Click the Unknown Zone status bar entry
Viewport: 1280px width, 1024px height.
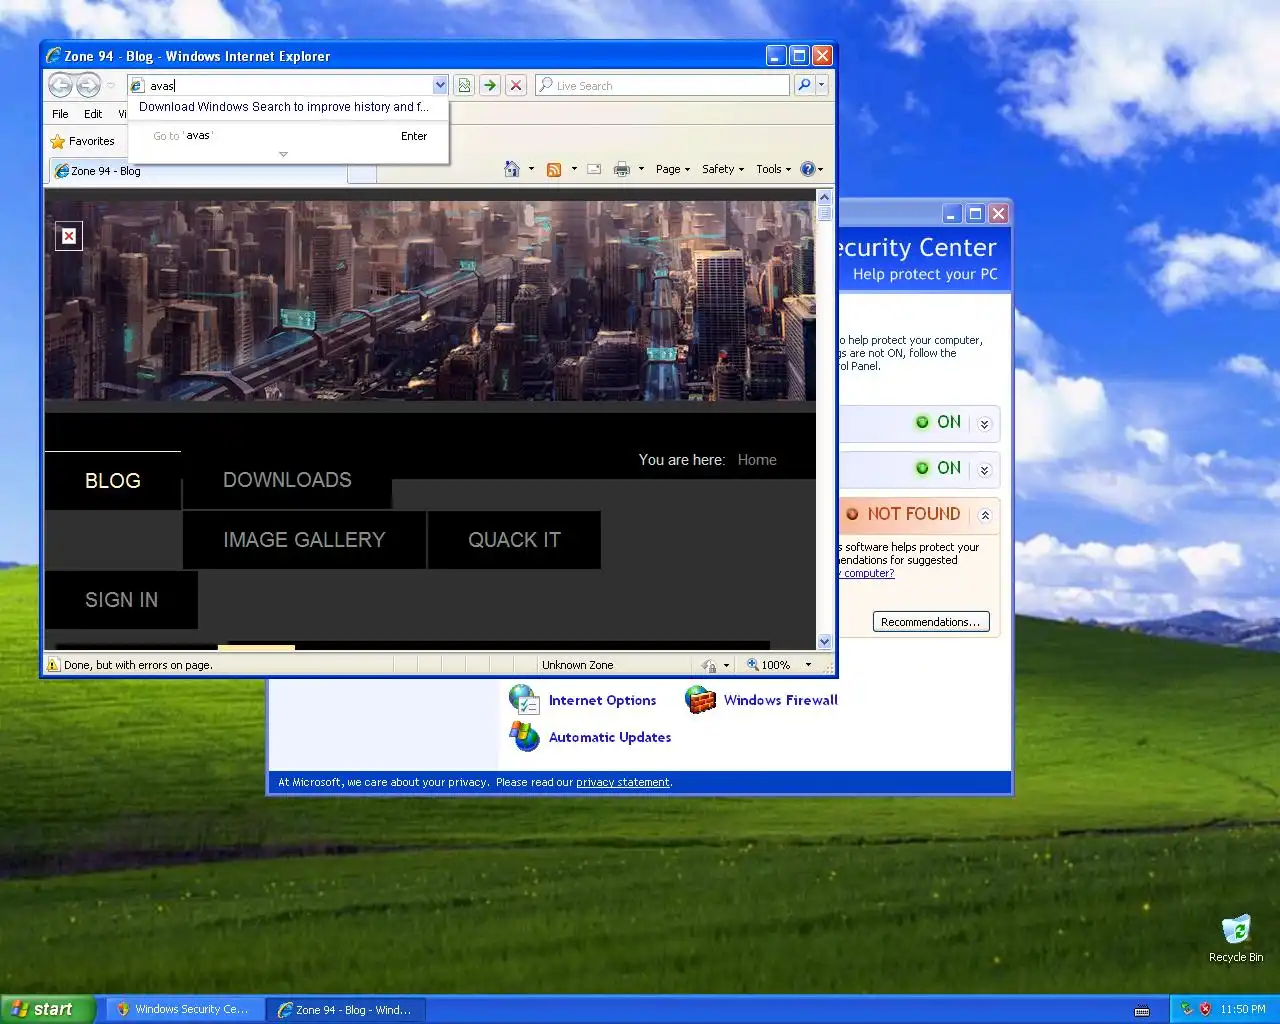577,665
